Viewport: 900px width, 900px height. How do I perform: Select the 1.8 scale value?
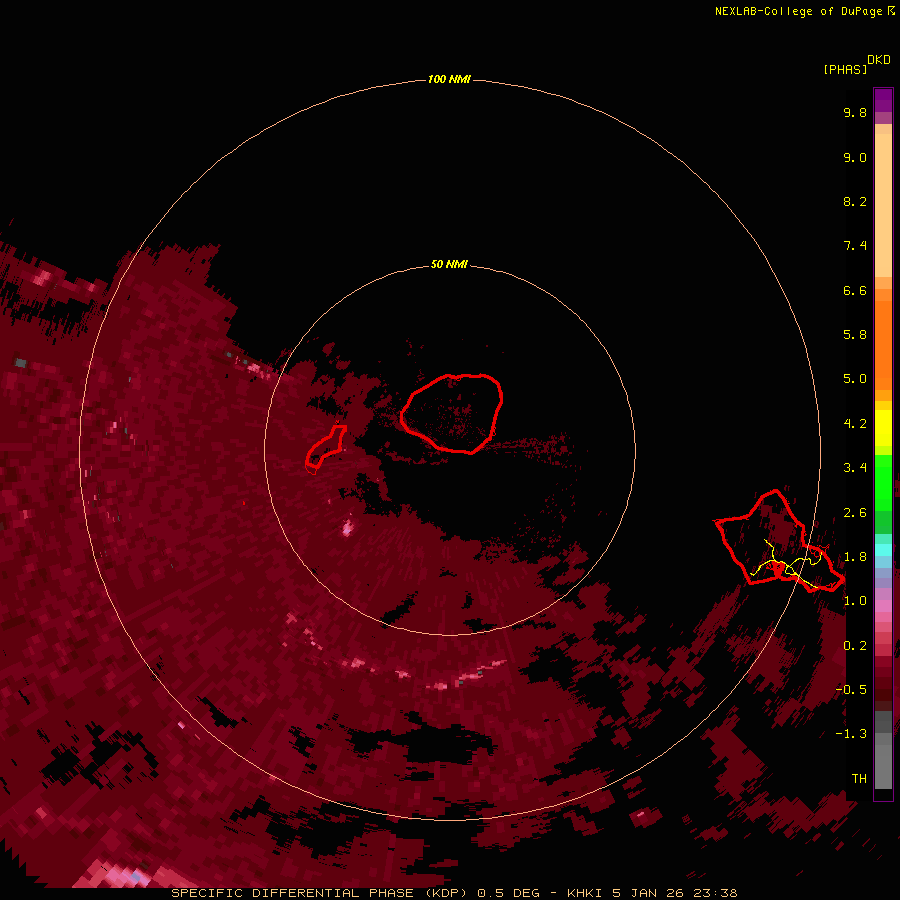pyautogui.click(x=855, y=557)
